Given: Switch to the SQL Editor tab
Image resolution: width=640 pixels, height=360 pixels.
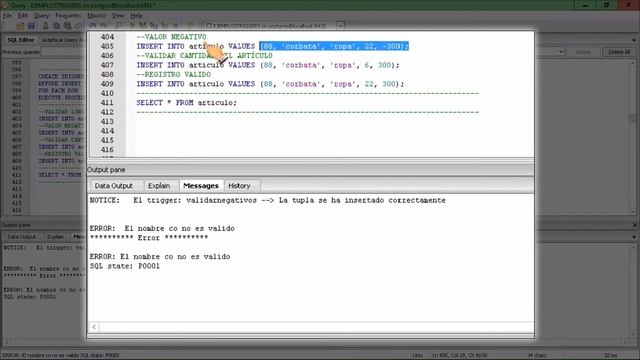Looking at the screenshot, I should [x=20, y=40].
